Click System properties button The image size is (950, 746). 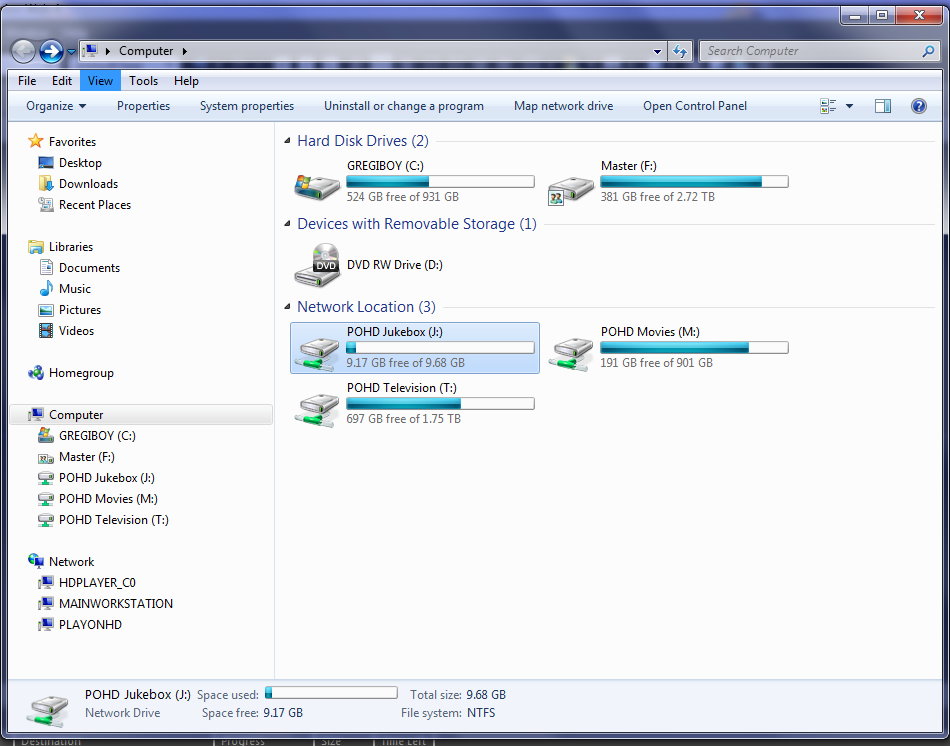click(x=247, y=106)
